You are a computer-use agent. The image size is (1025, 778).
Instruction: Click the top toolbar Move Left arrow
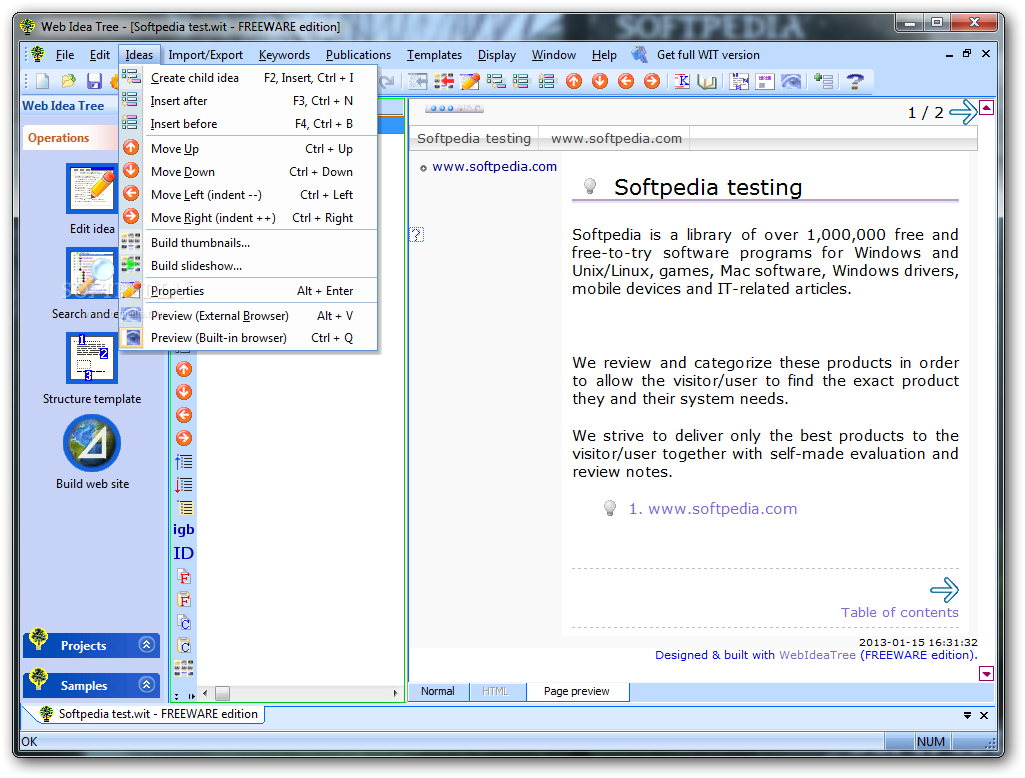(626, 81)
